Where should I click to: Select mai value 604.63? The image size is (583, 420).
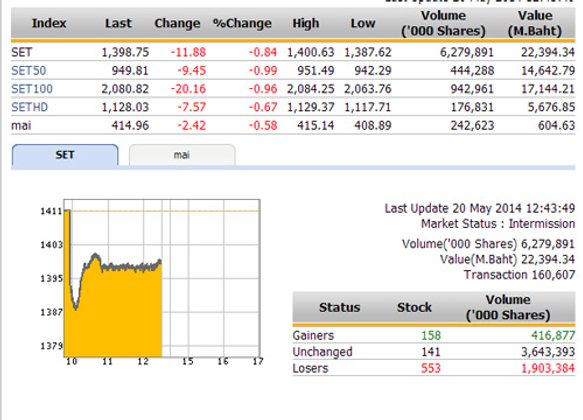click(x=557, y=125)
